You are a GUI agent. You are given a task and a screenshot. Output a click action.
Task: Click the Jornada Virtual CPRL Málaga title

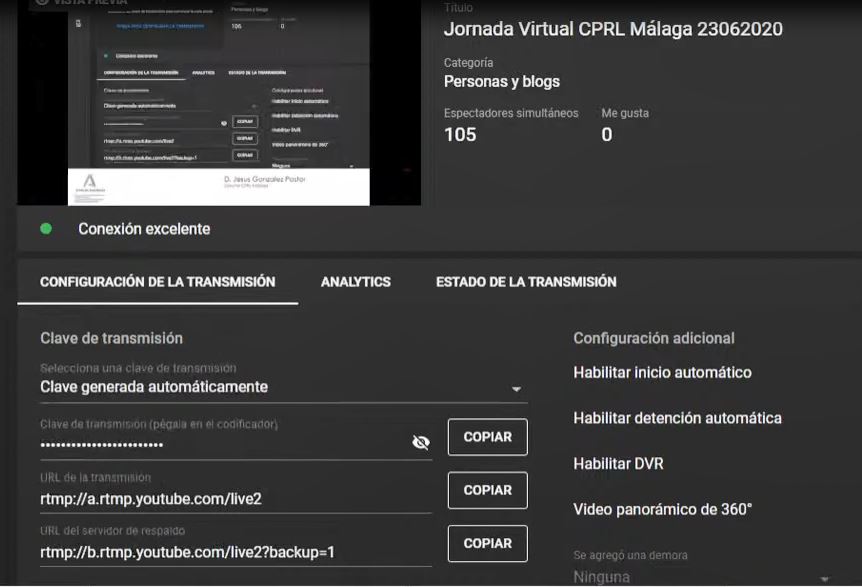tap(612, 29)
